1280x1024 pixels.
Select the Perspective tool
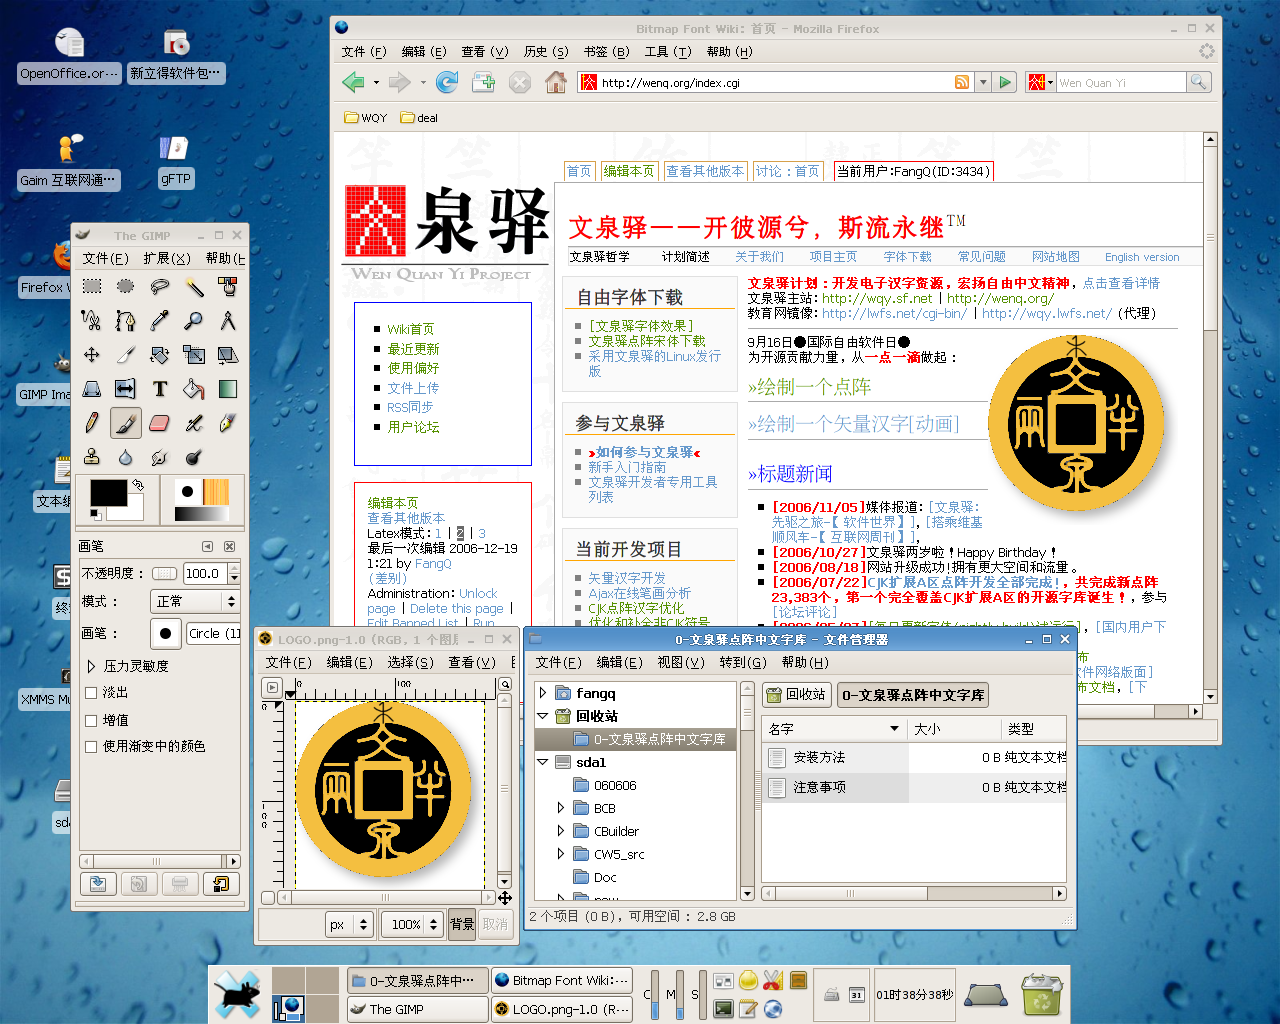(92, 389)
